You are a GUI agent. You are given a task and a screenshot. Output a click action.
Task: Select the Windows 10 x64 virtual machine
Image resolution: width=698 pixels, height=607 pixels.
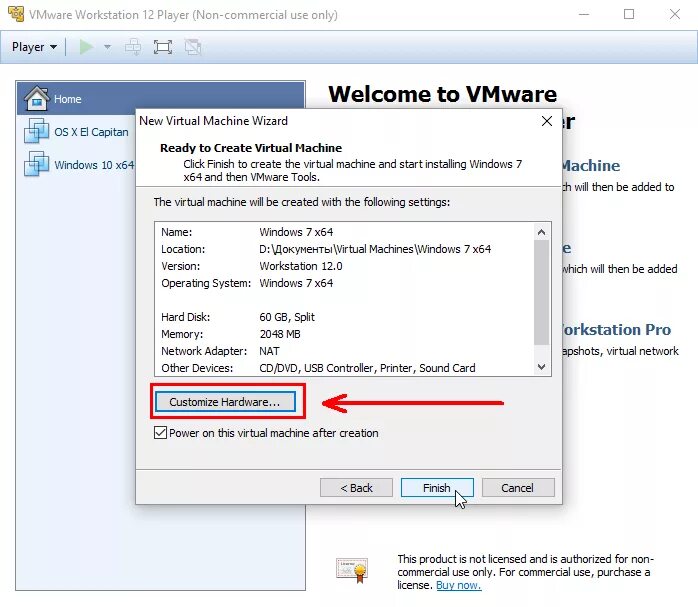79,165
